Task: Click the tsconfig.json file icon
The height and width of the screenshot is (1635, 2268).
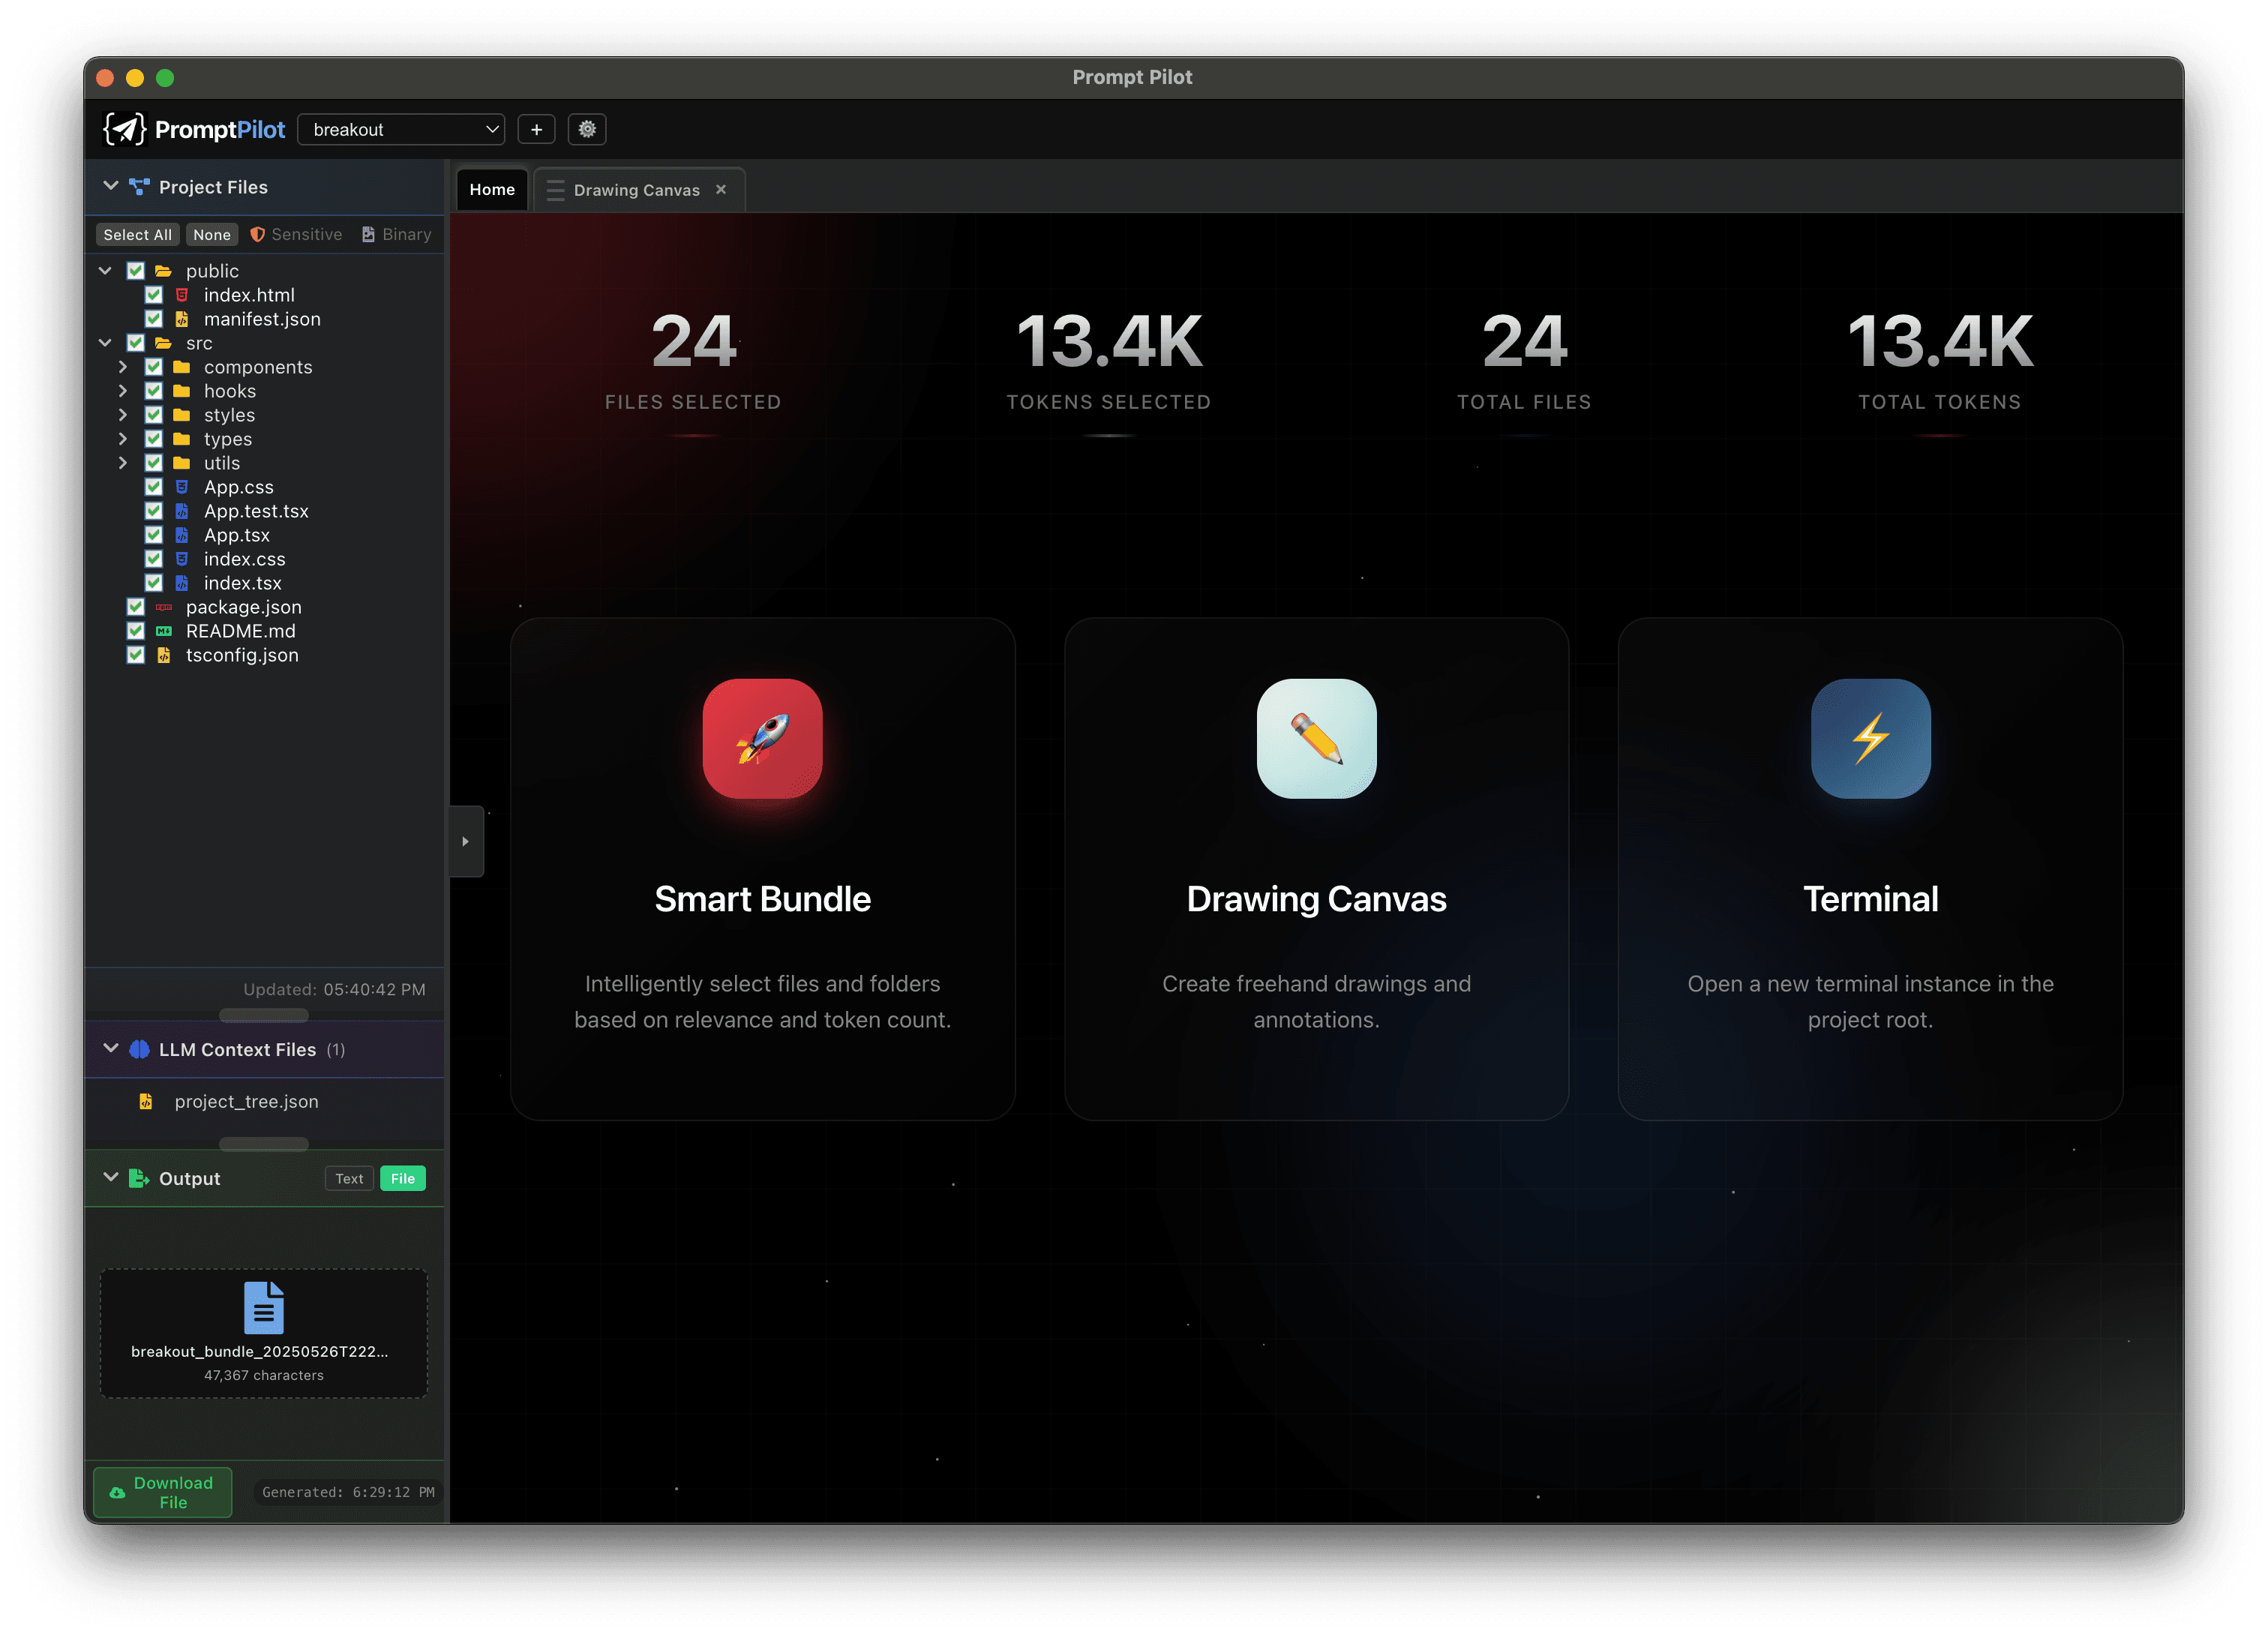Action: coord(164,655)
